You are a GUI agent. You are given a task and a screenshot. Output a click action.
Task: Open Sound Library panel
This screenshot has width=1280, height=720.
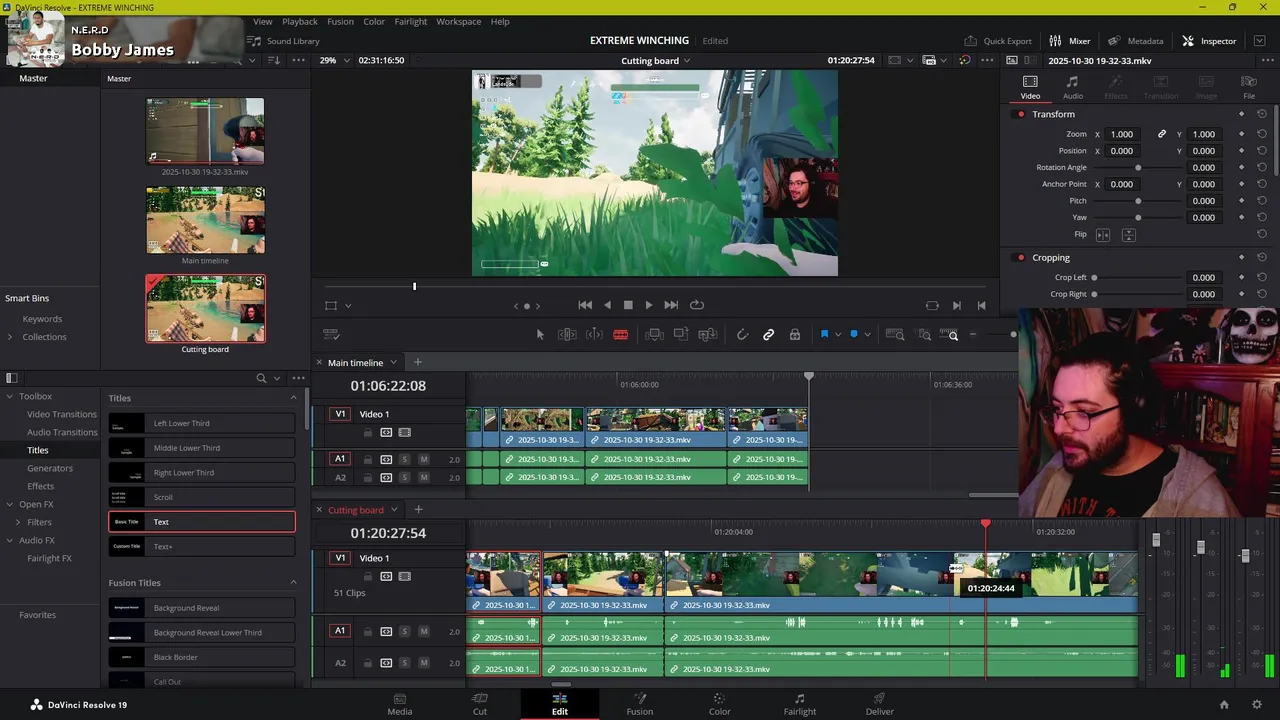(284, 41)
